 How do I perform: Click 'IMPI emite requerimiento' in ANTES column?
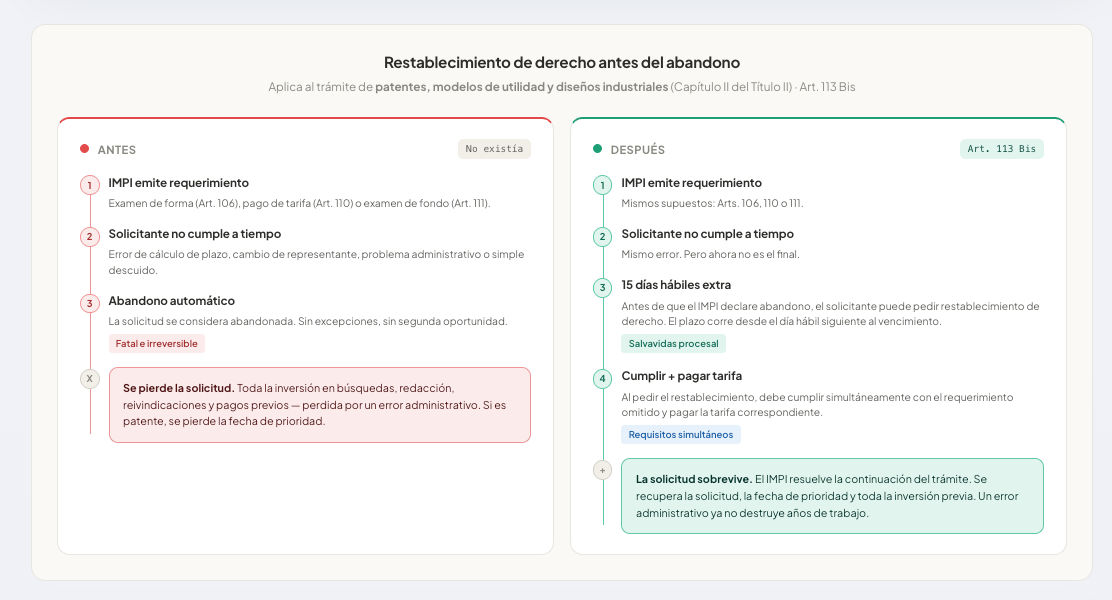[179, 183]
